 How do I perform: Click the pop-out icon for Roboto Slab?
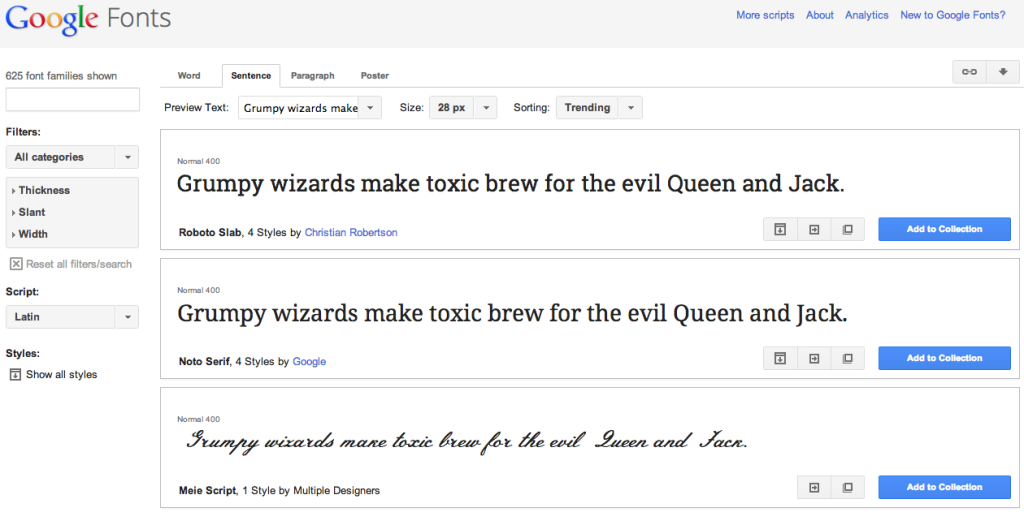[x=848, y=229]
